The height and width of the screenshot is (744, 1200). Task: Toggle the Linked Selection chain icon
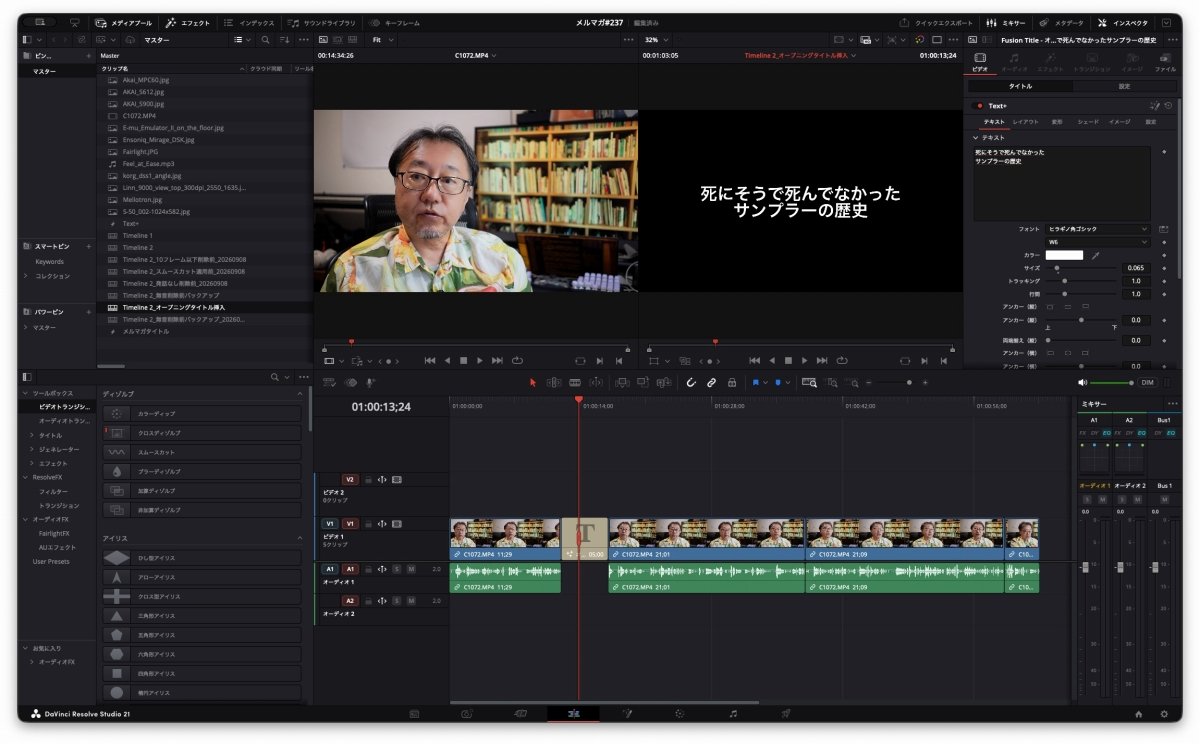coord(711,382)
